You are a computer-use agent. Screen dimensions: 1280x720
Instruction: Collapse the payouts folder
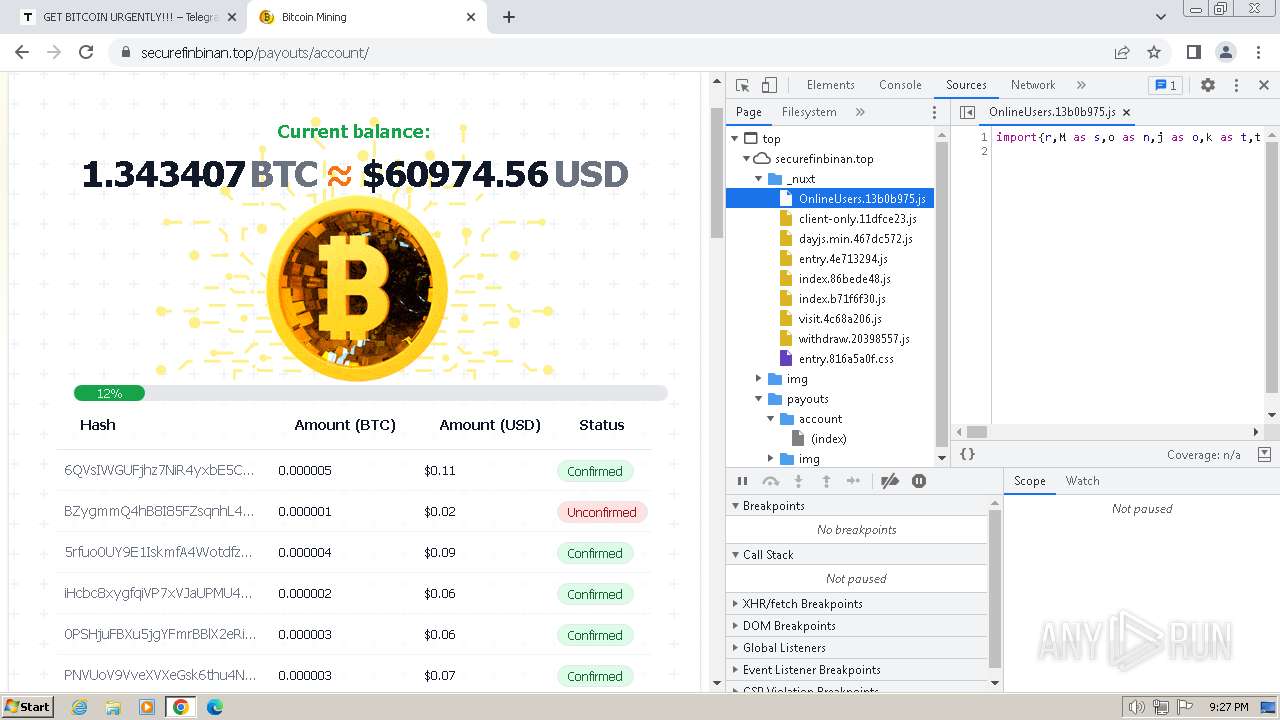pos(758,399)
